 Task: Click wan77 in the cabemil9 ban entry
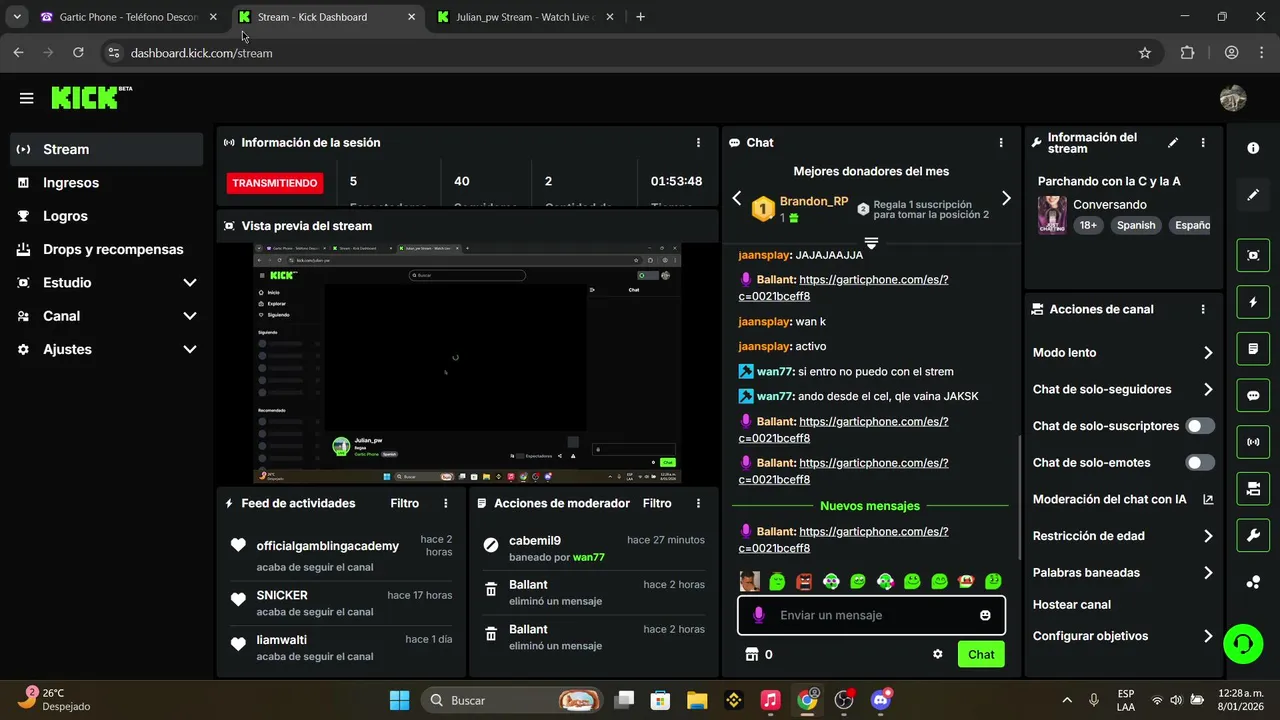coord(589,557)
